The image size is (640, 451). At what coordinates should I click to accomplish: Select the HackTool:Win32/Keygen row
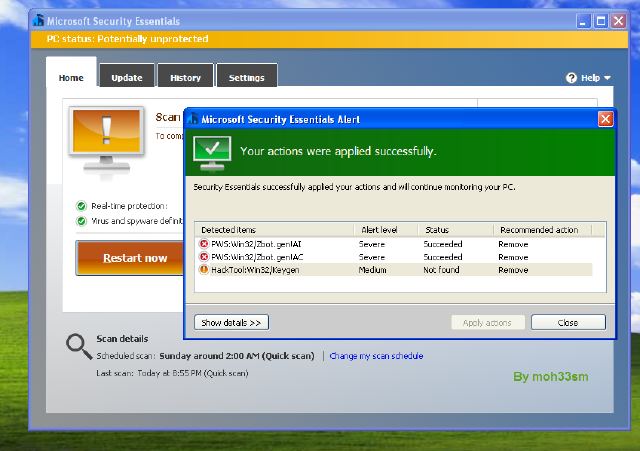click(x=394, y=270)
